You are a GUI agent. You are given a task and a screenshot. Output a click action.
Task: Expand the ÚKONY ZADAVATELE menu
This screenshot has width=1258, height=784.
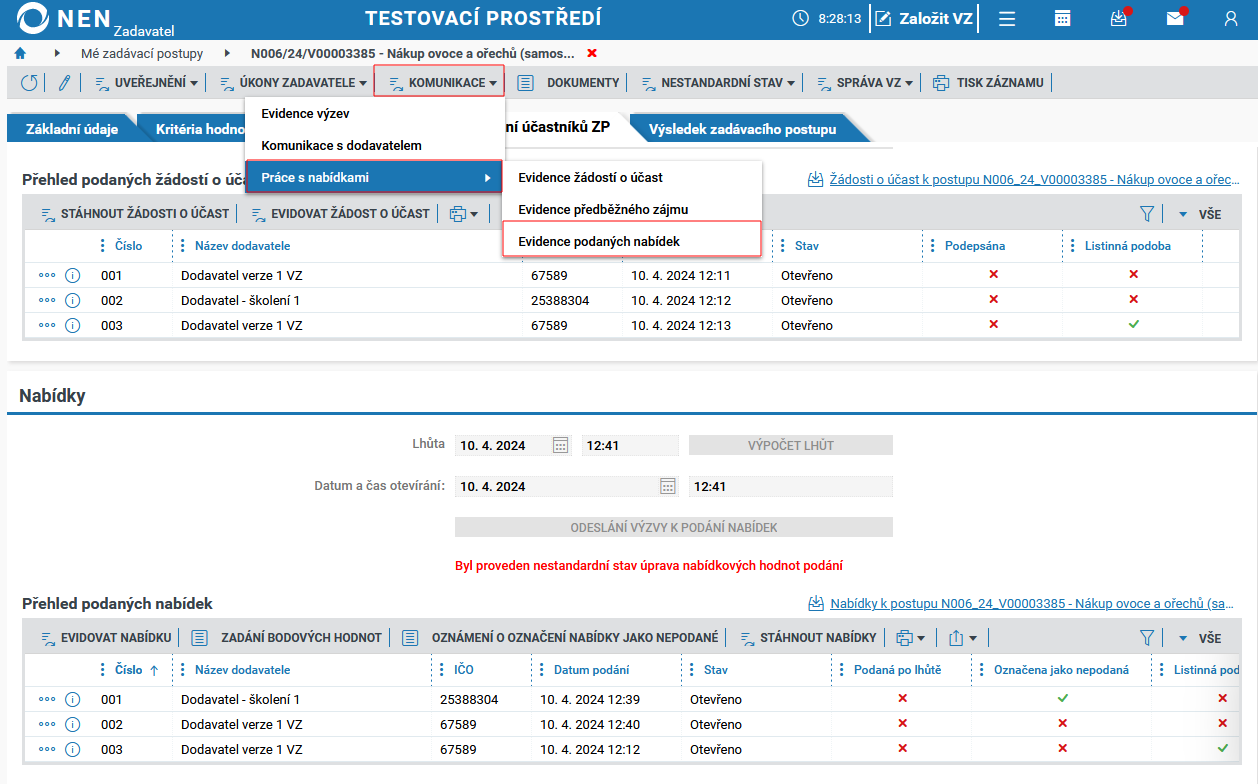[293, 83]
